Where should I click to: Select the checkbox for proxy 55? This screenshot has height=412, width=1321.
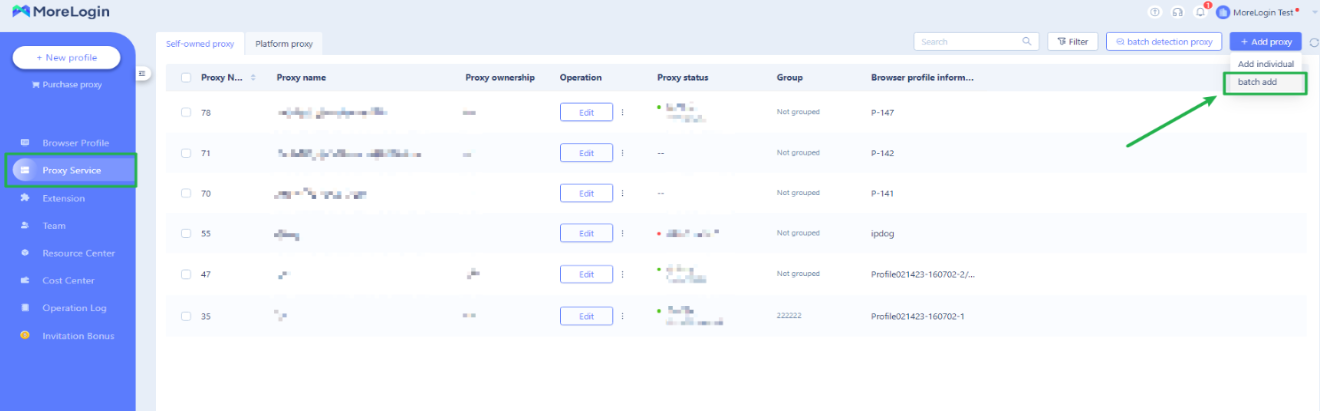pos(186,233)
